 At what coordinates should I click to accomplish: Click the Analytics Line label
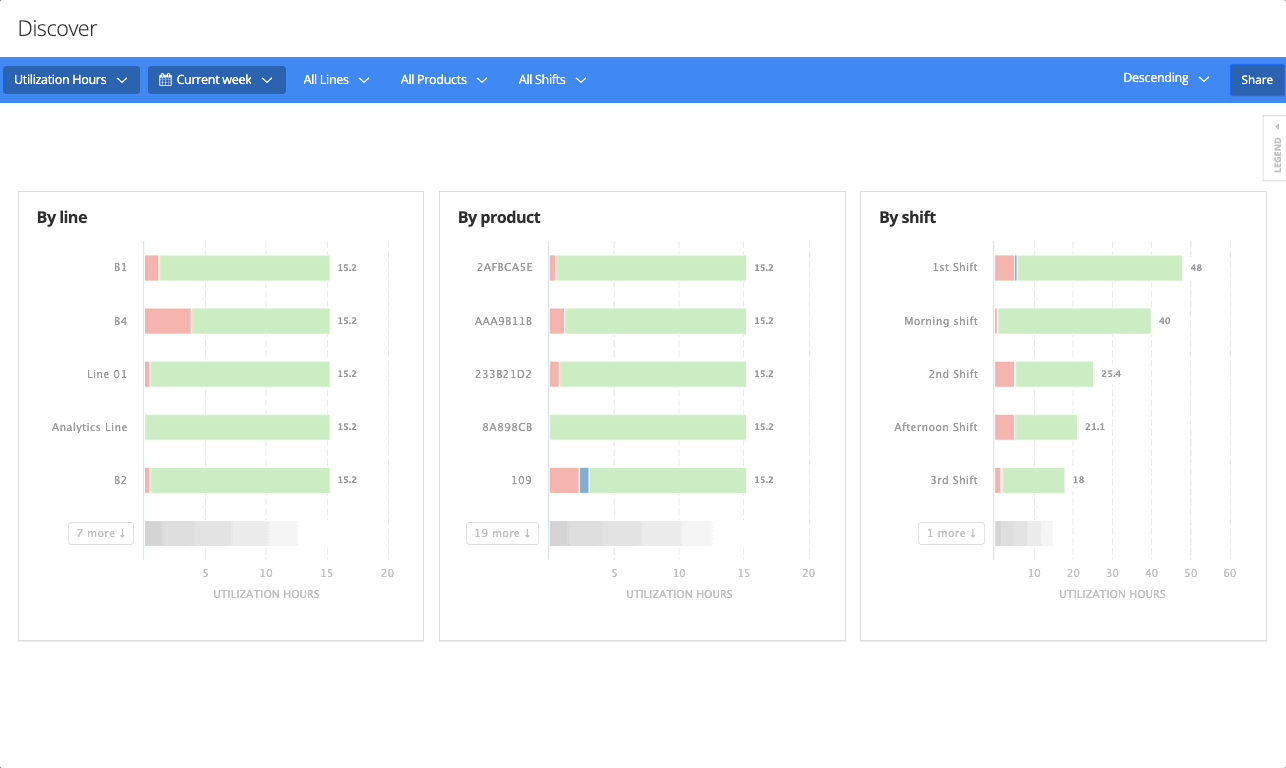[x=90, y=427]
